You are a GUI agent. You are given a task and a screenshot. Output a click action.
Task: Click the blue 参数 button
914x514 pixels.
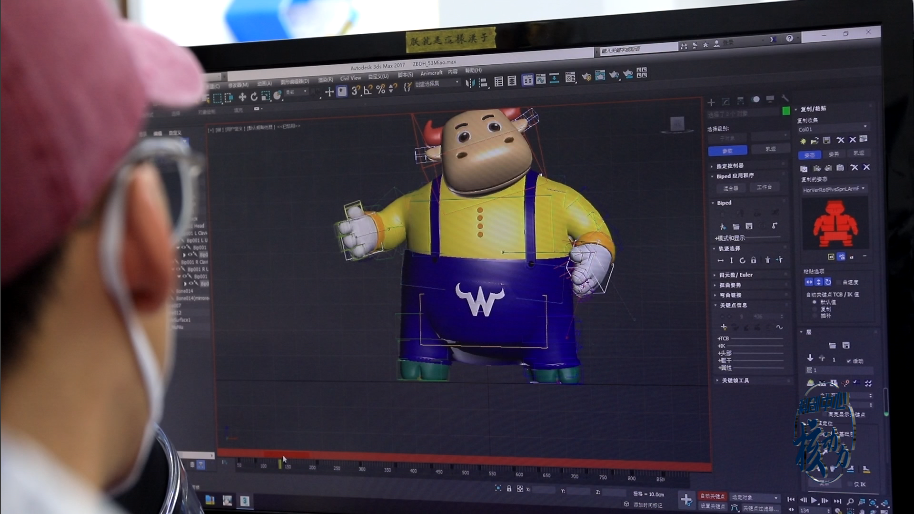pyautogui.click(x=727, y=150)
